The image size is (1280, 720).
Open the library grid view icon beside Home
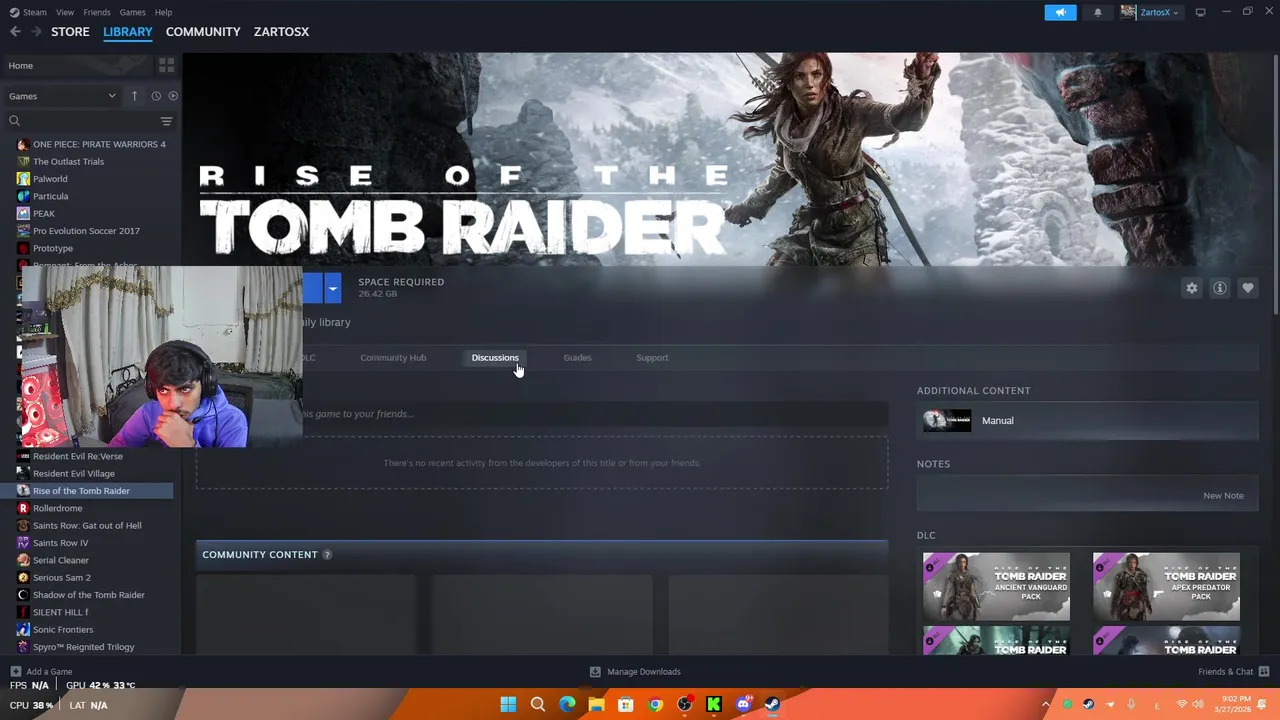tap(166, 65)
